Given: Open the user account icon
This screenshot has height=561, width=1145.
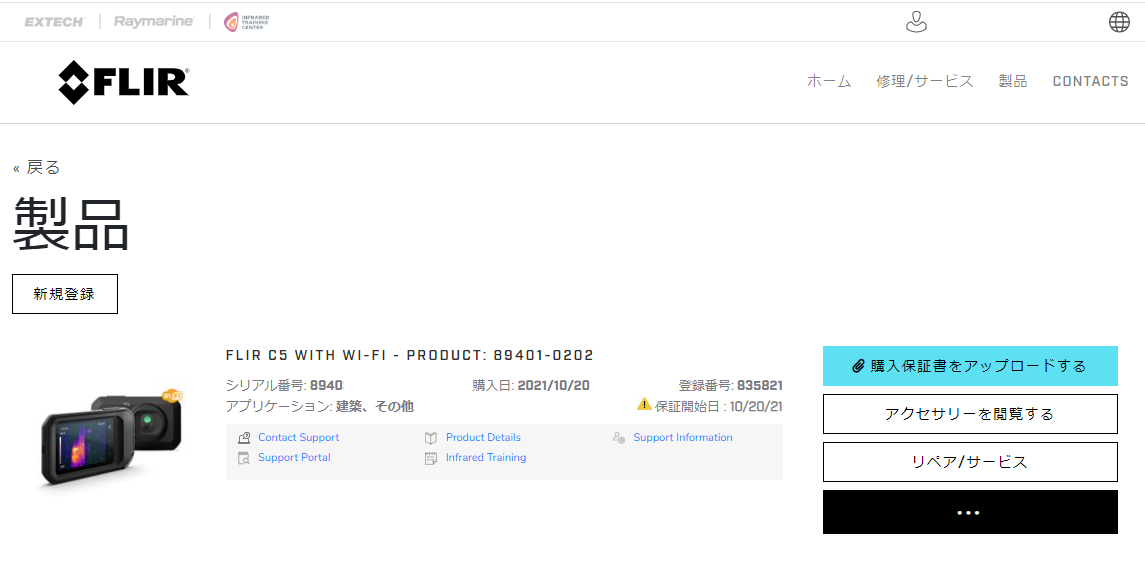Looking at the screenshot, I should 916,21.
